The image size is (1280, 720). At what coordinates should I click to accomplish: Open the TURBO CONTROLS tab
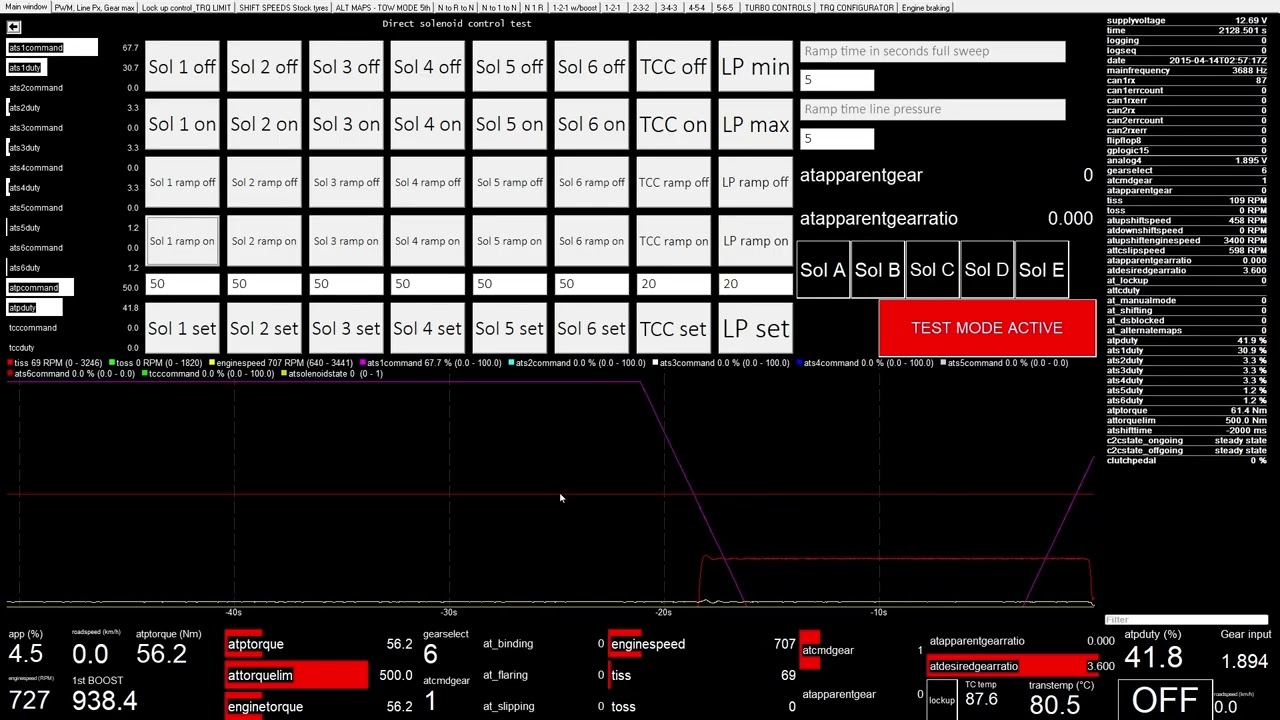[x=777, y=7]
